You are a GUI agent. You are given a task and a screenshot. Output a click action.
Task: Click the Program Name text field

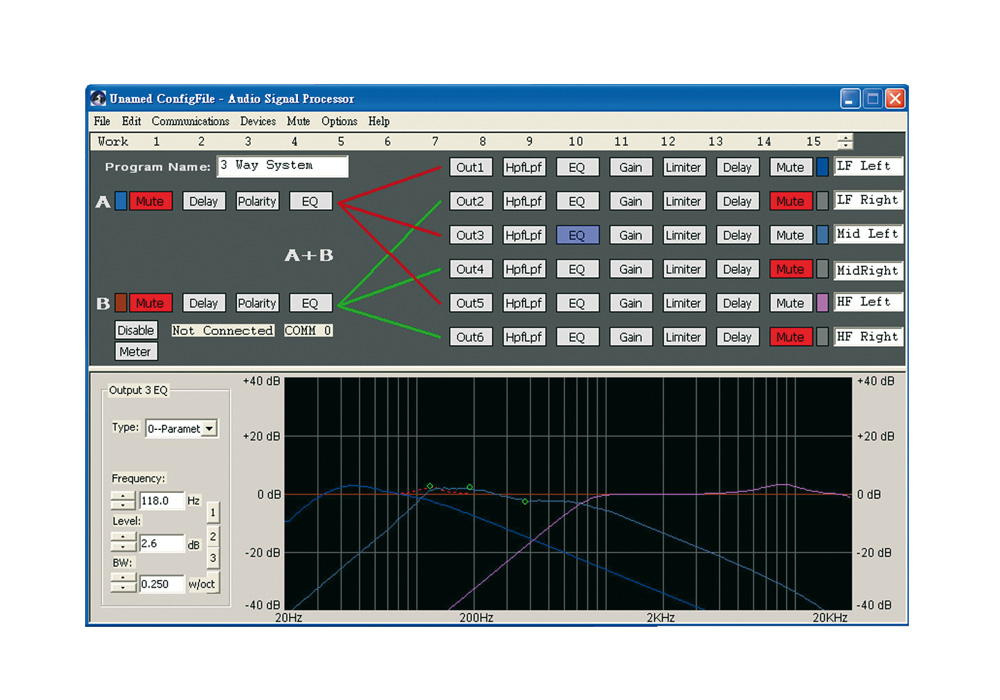pyautogui.click(x=282, y=166)
